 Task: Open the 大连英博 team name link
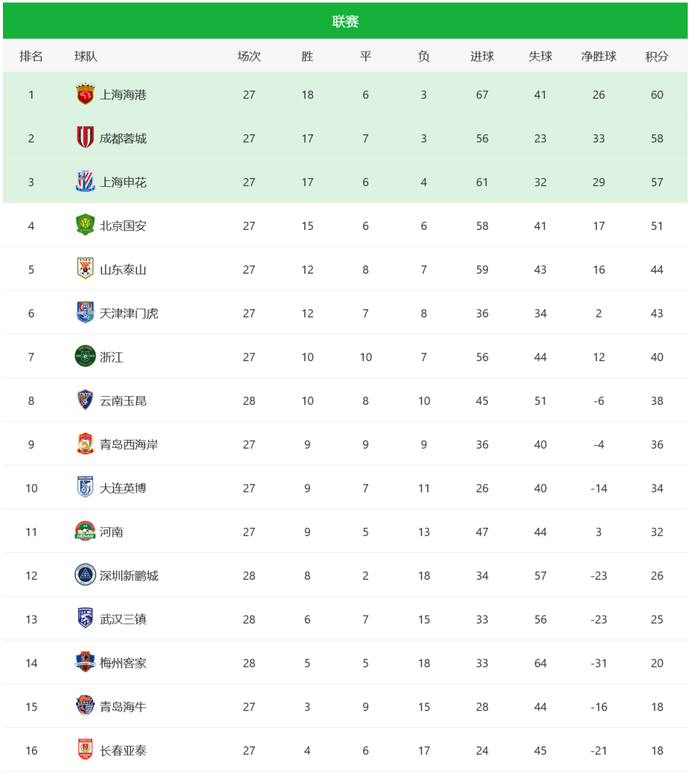click(x=123, y=488)
